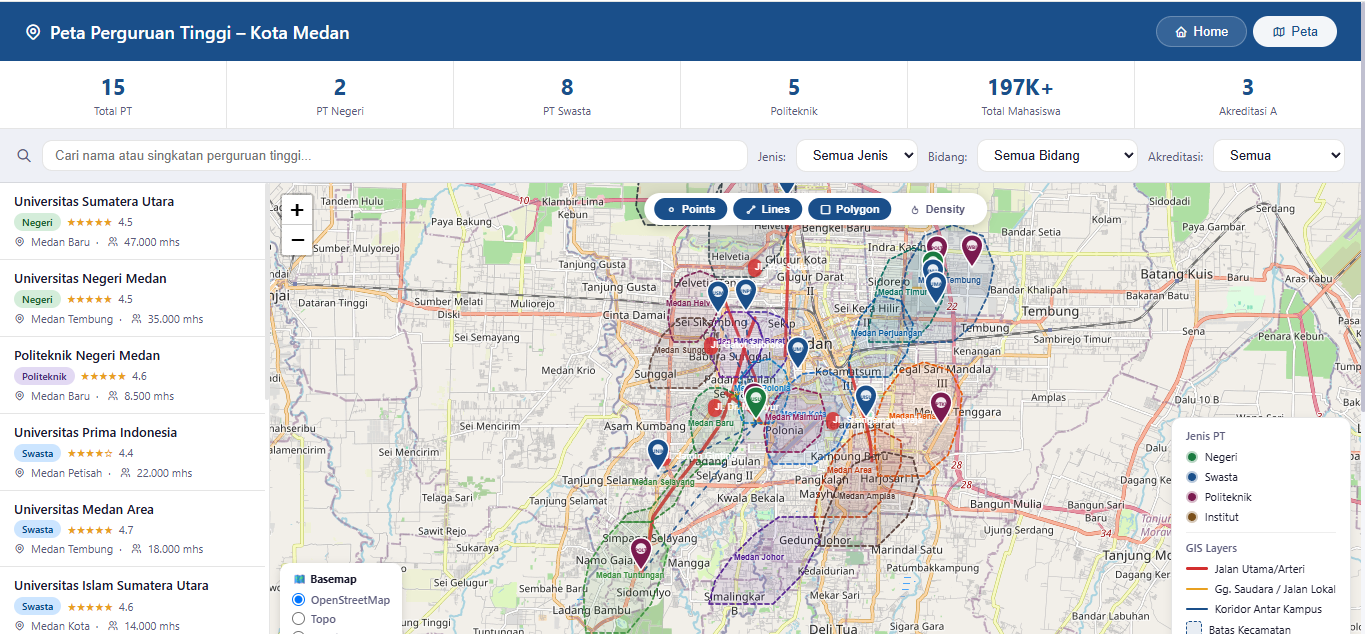This screenshot has width=1365, height=634.
Task: Open Universitas Islam Sumatera Utara entry
Action: (x=133, y=601)
